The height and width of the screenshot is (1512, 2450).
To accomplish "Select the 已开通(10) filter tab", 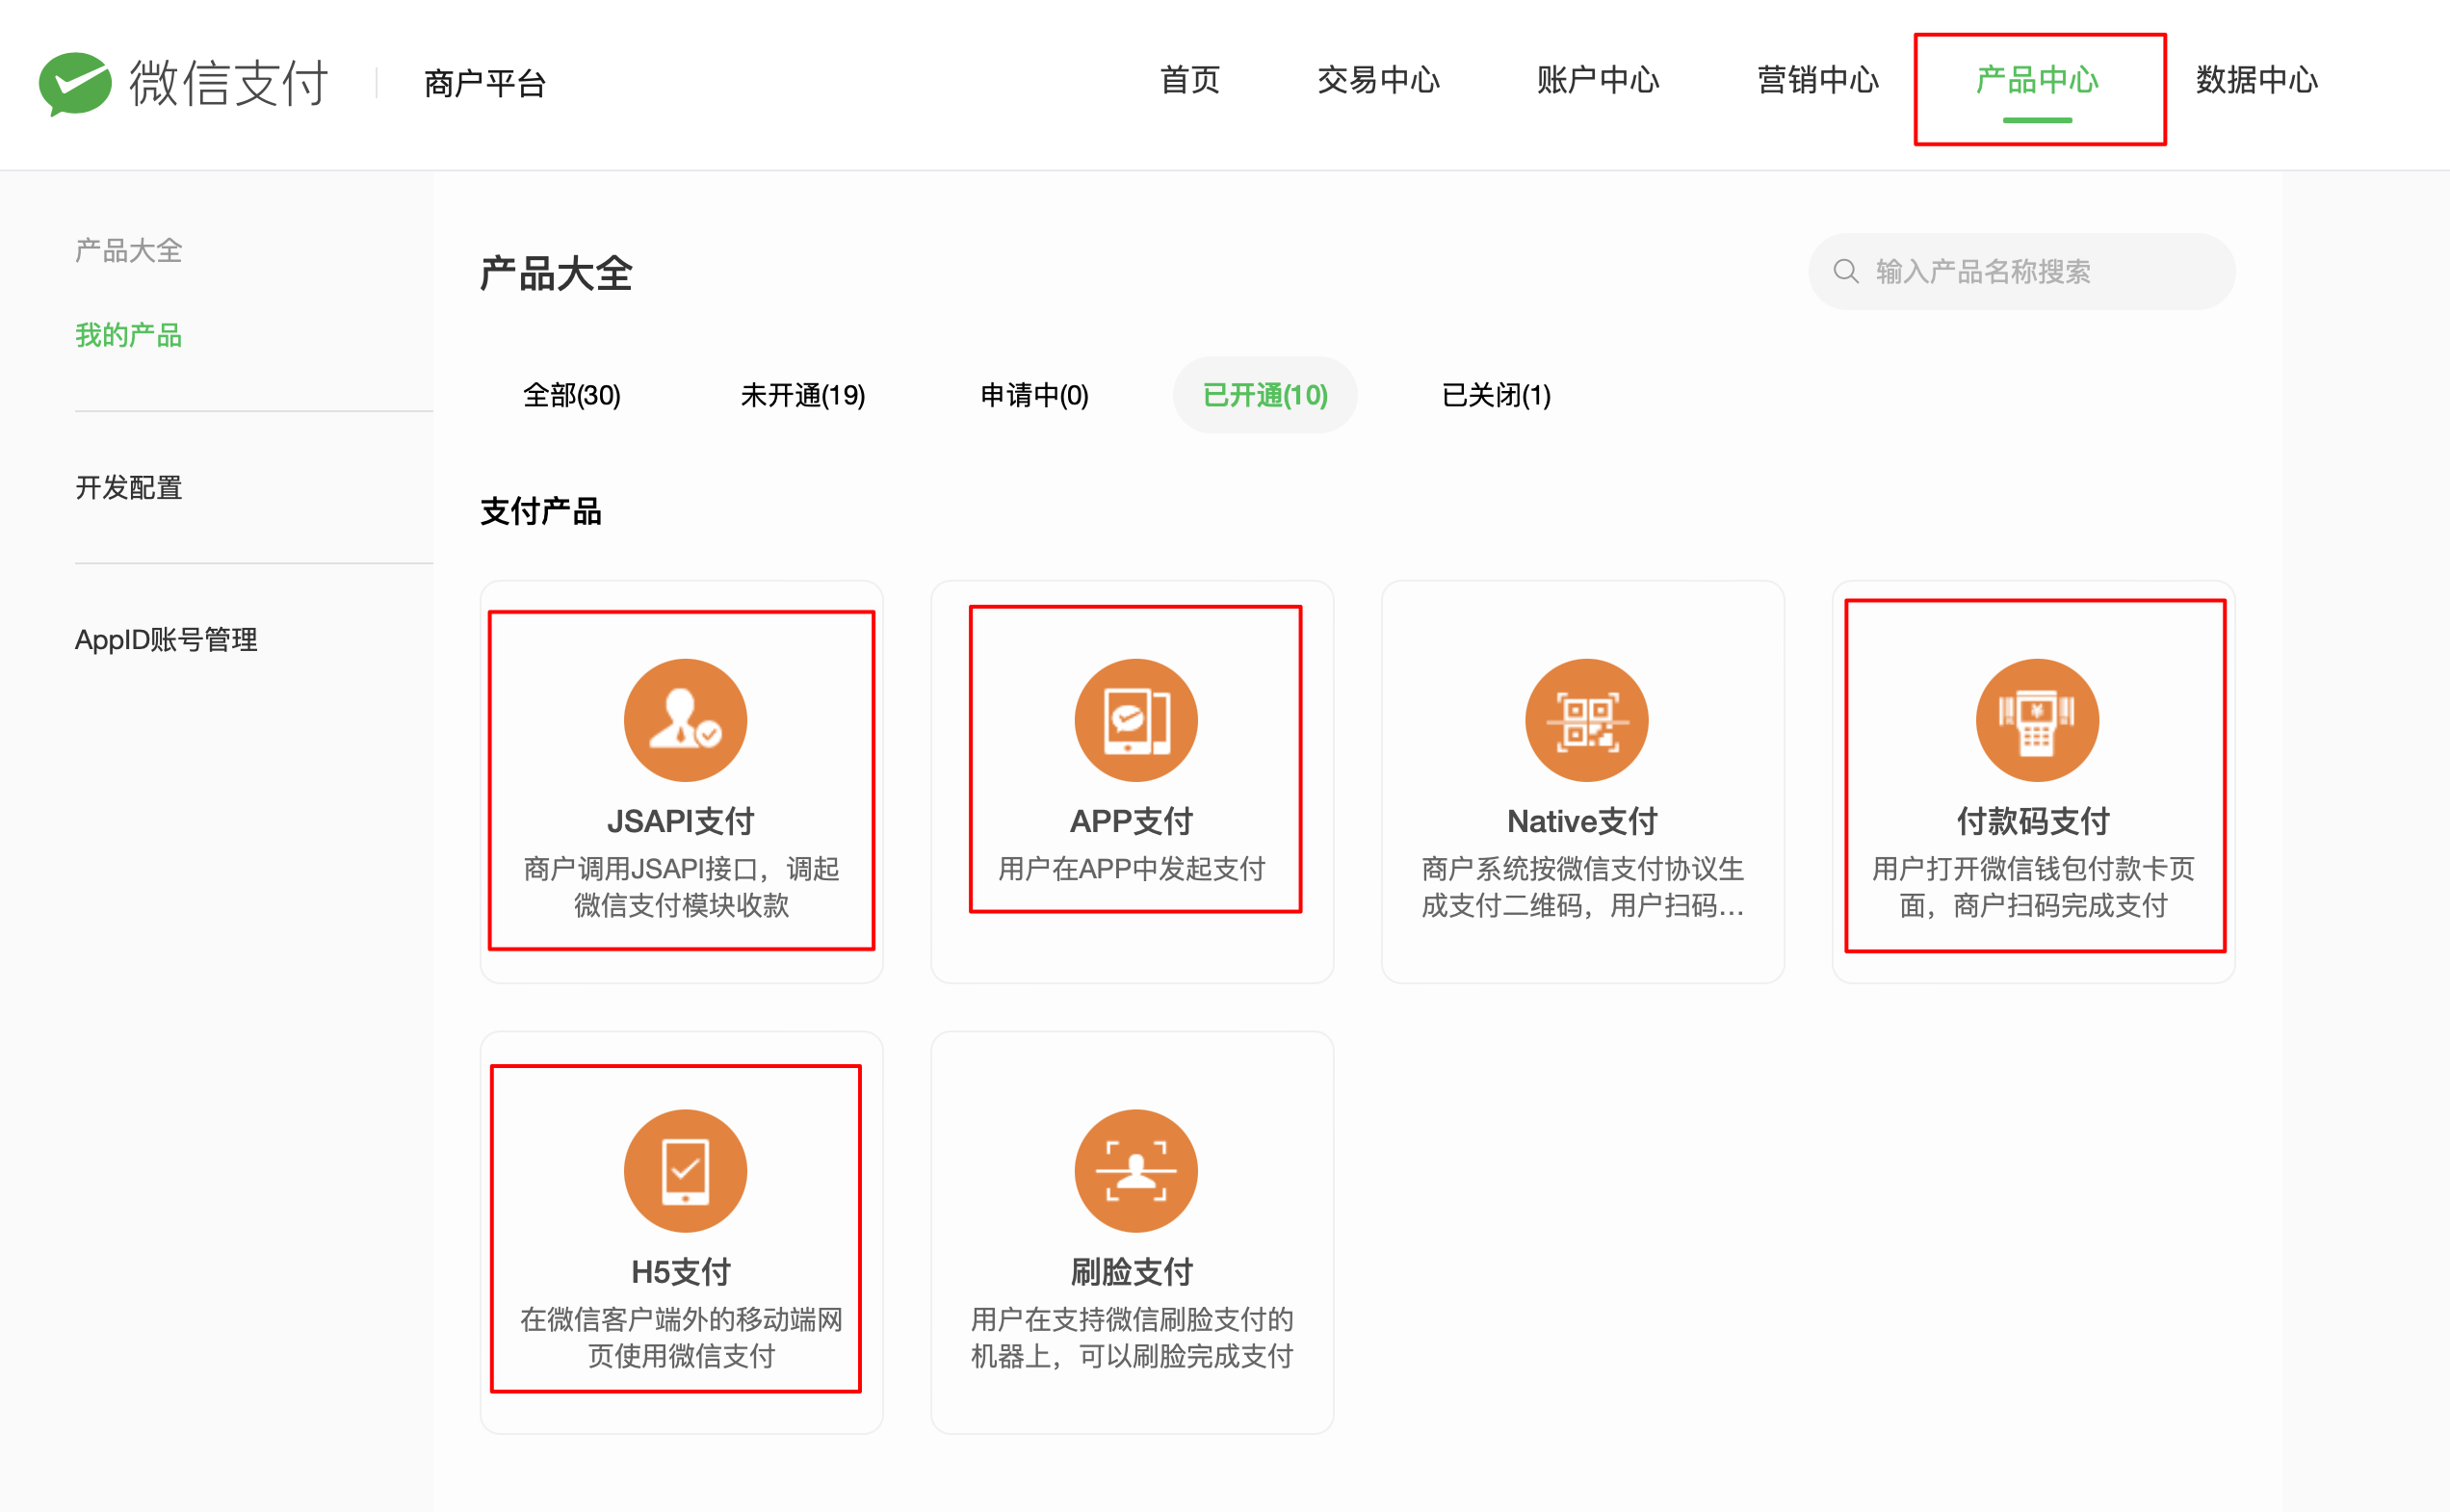I will 1265,395.
